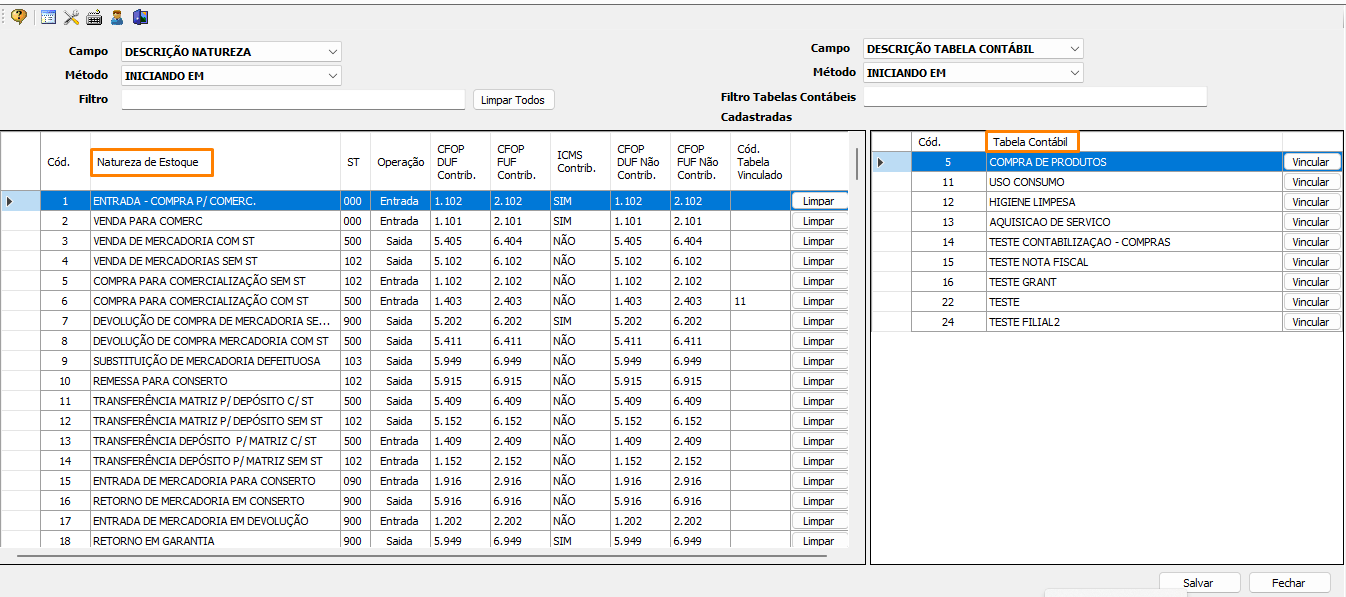1346x597 pixels.
Task: Open the help question mark icon
Action: (x=19, y=17)
